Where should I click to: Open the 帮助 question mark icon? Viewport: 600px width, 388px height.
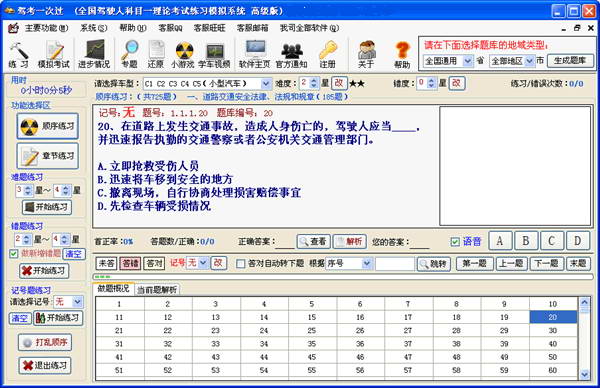(402, 54)
